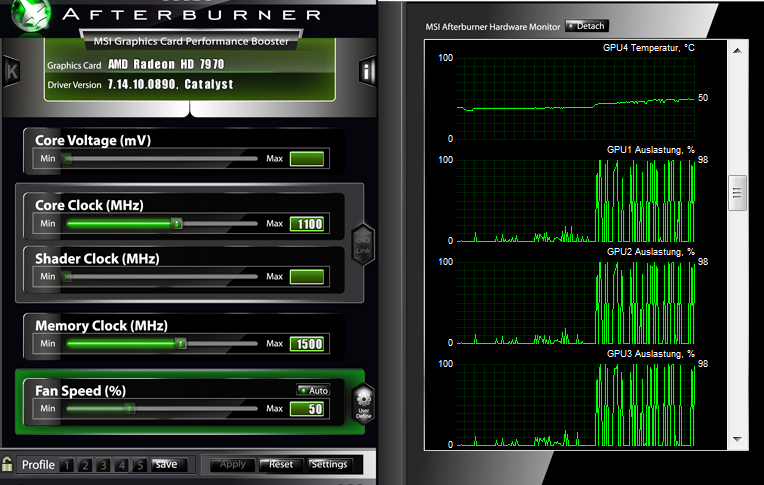The width and height of the screenshot is (764, 485).
Task: Click the Core Clock slider handle
Action: click(177, 224)
